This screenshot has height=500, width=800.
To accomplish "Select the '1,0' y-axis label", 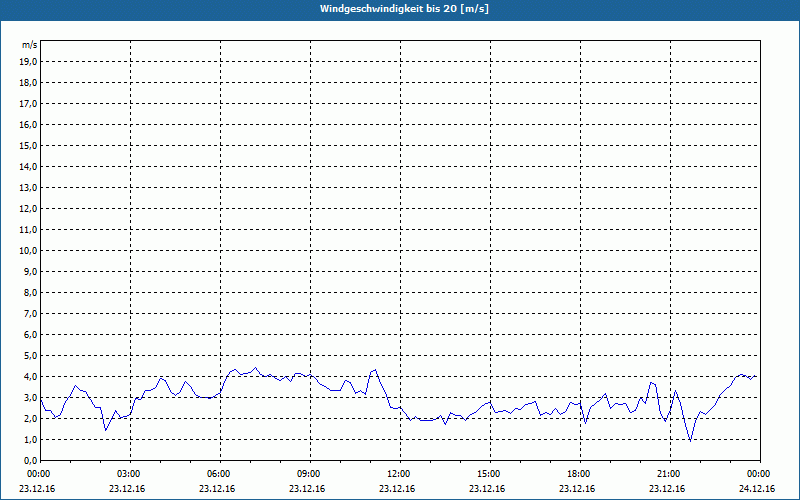I will point(30,439).
